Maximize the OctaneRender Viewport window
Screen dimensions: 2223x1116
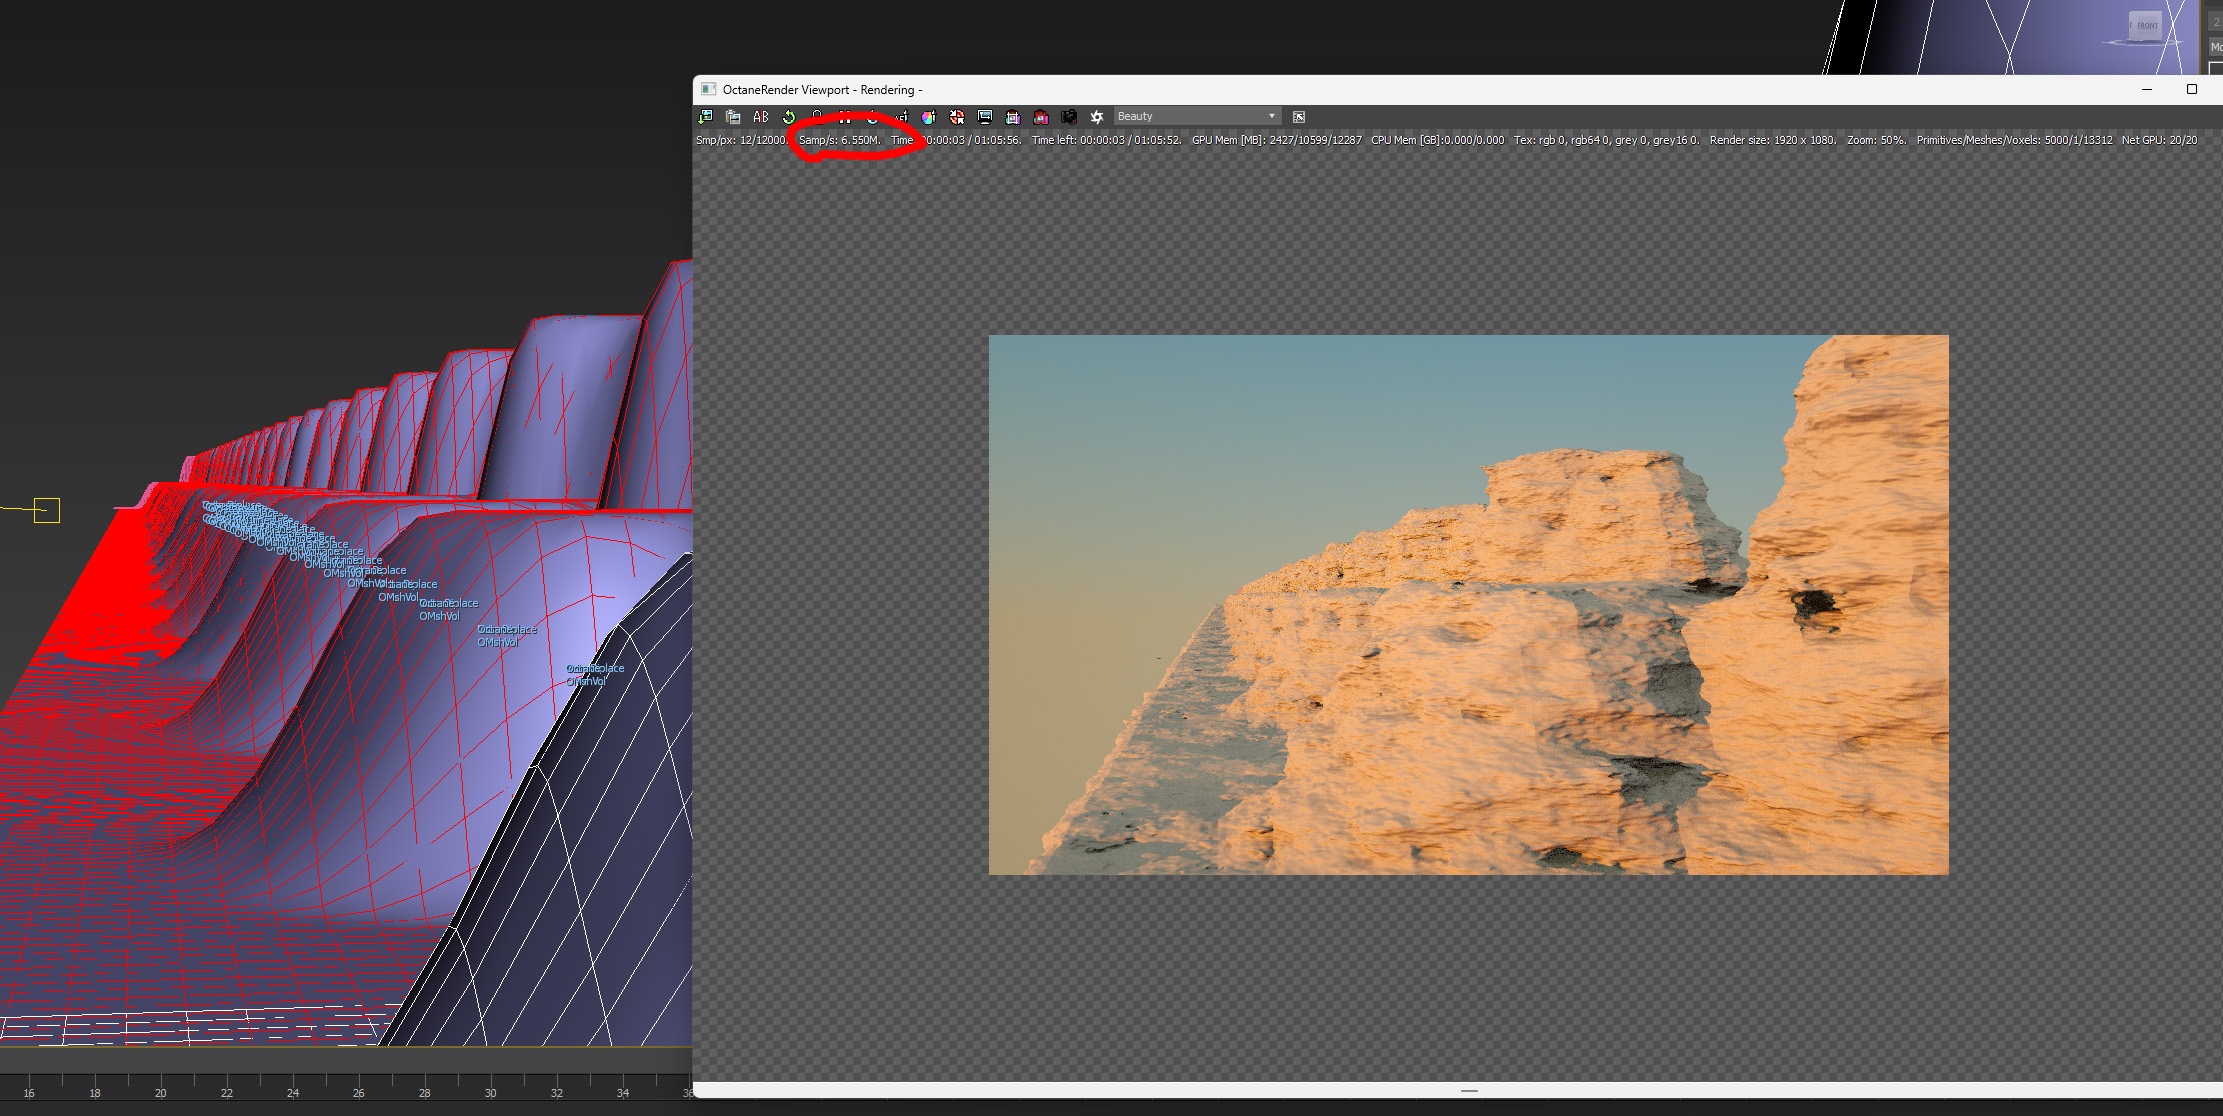(x=2192, y=89)
